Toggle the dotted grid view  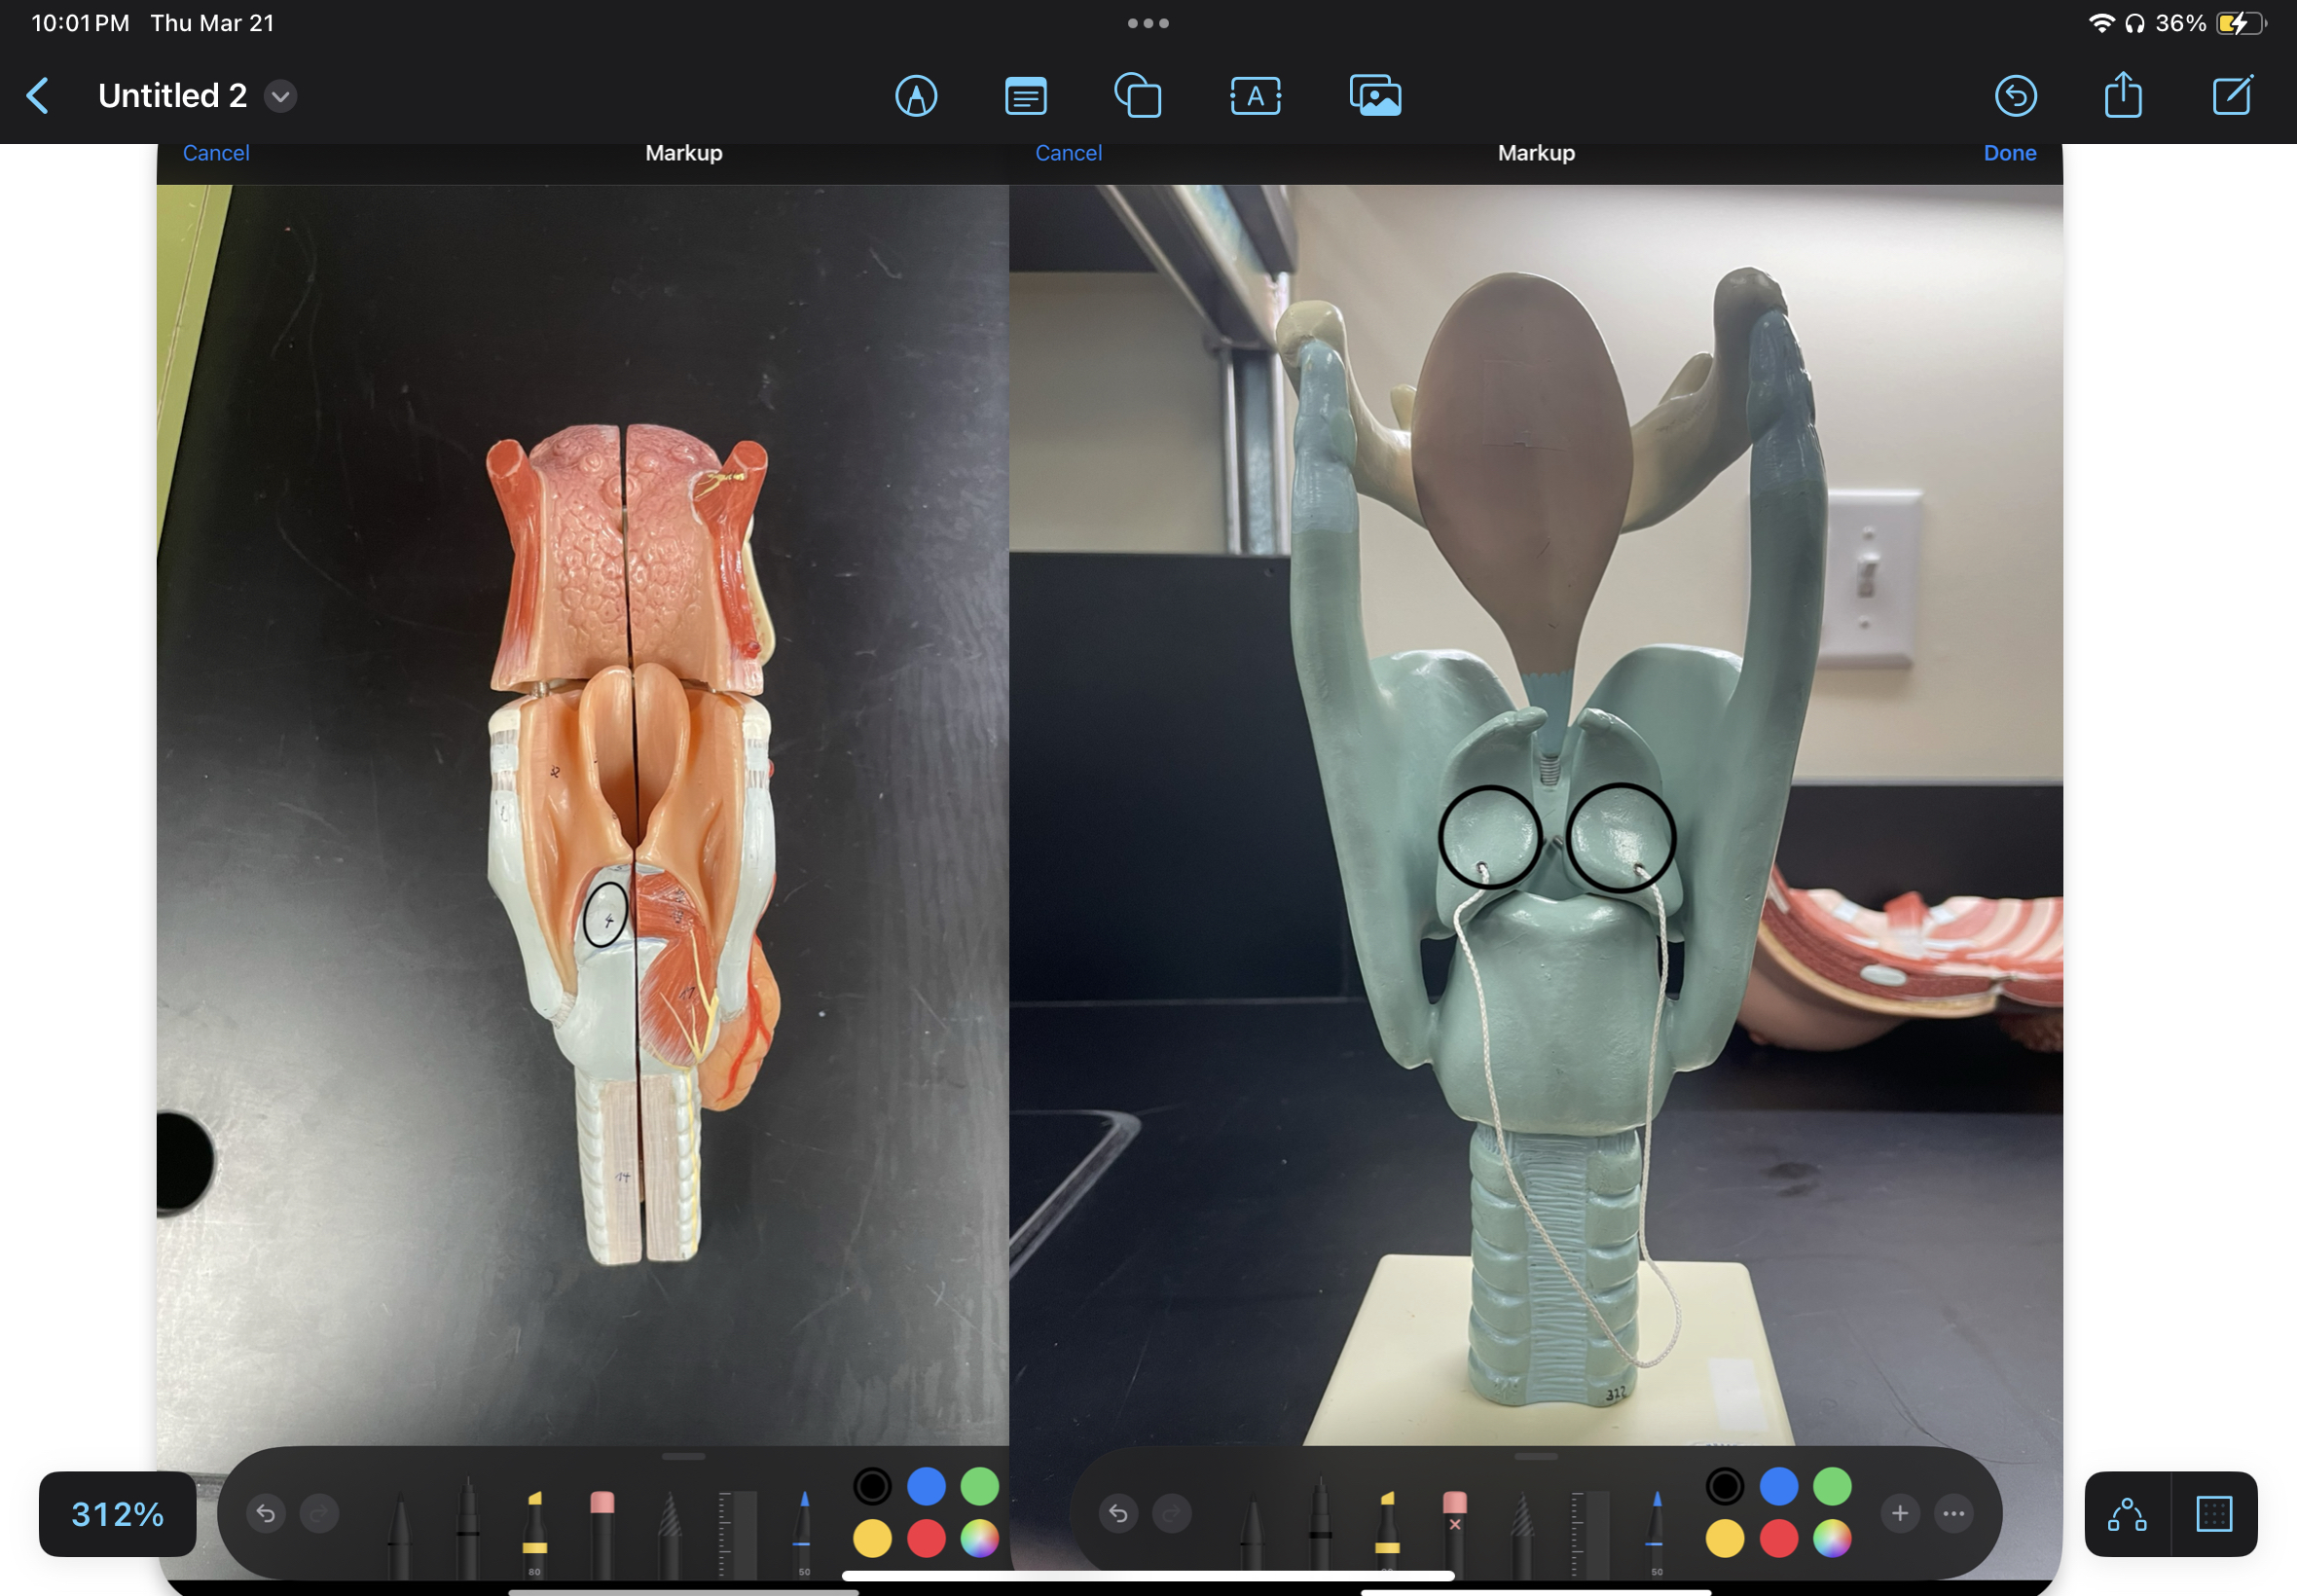(x=2214, y=1514)
